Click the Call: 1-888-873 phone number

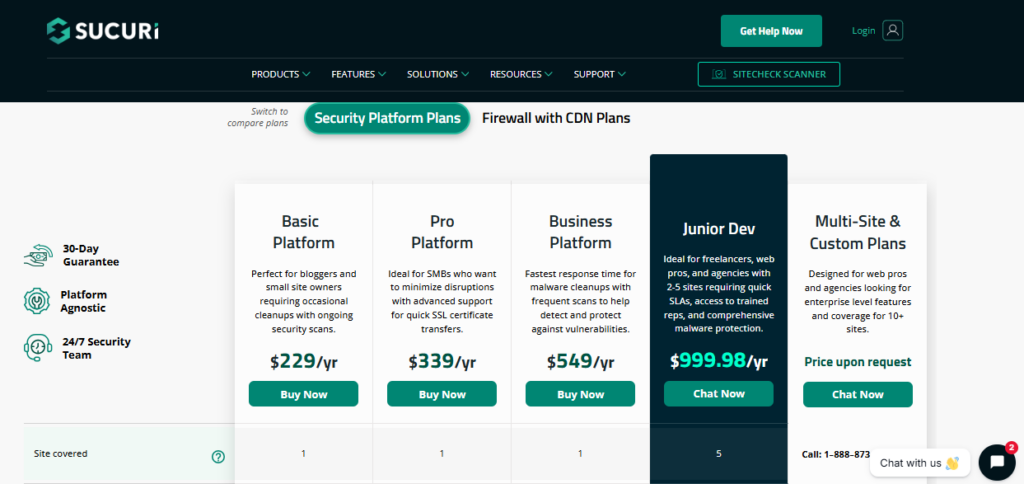point(836,454)
